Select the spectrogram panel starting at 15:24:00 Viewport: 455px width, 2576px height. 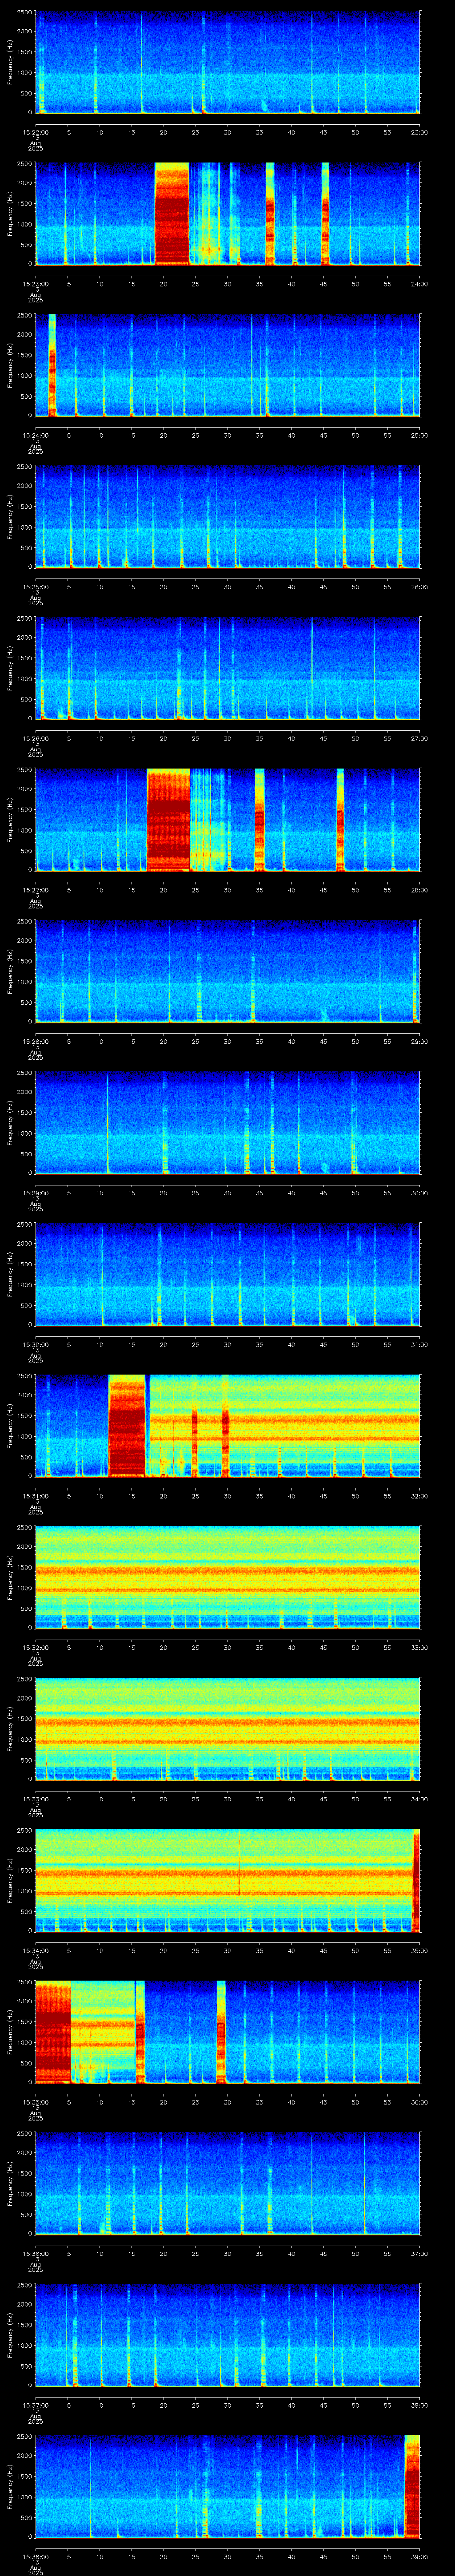click(228, 365)
